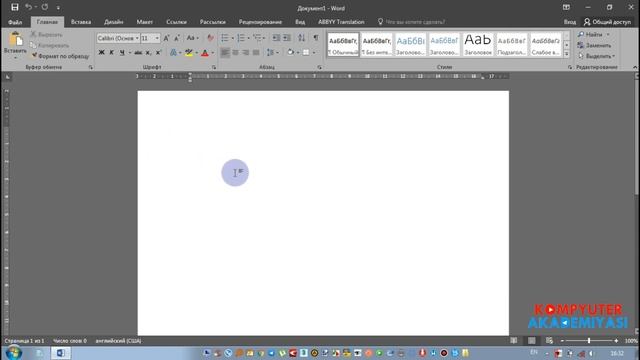This screenshot has width=640, height=360.
Task: Select Align Left paragraph alignment
Action: coord(225,52)
